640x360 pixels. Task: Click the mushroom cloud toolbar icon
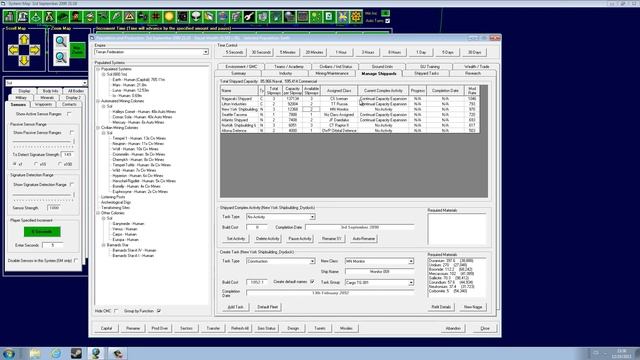tap(196, 17)
